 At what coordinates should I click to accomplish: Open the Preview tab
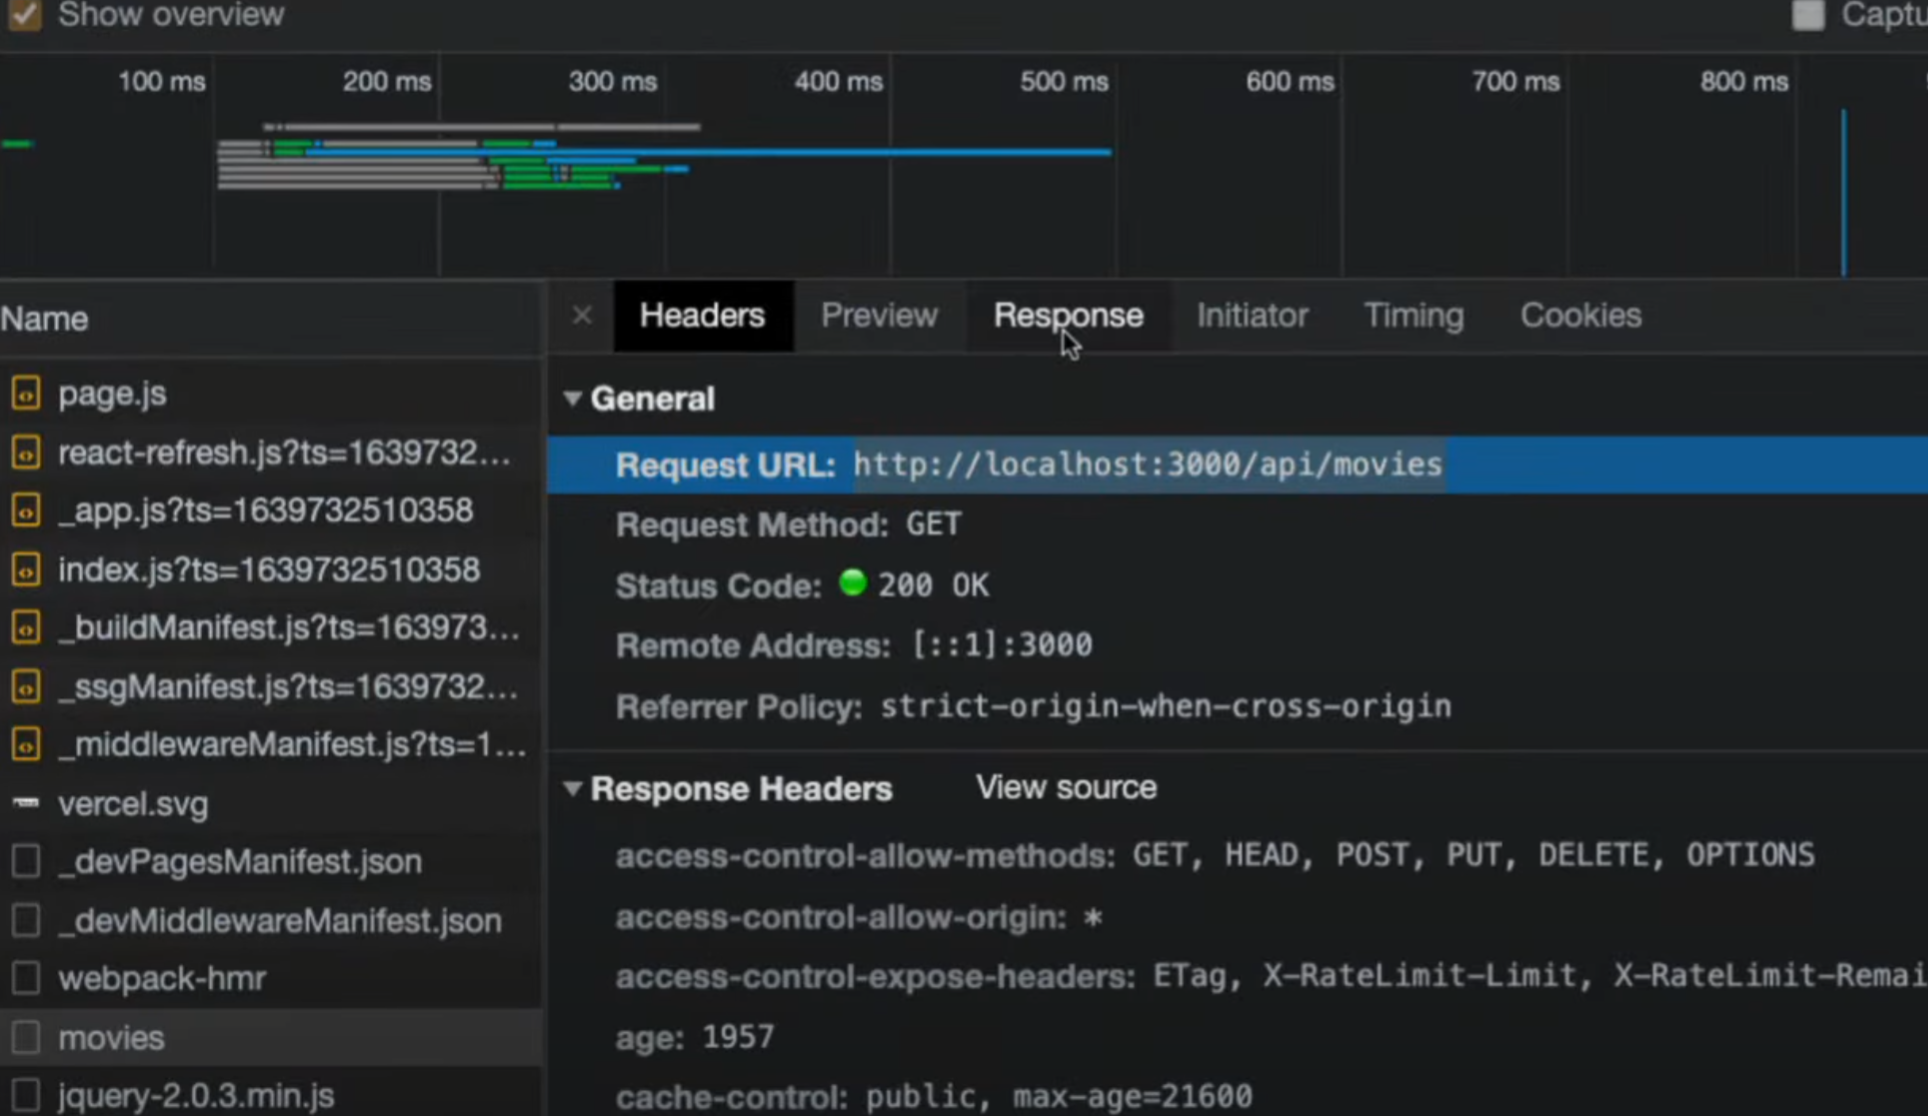point(879,316)
